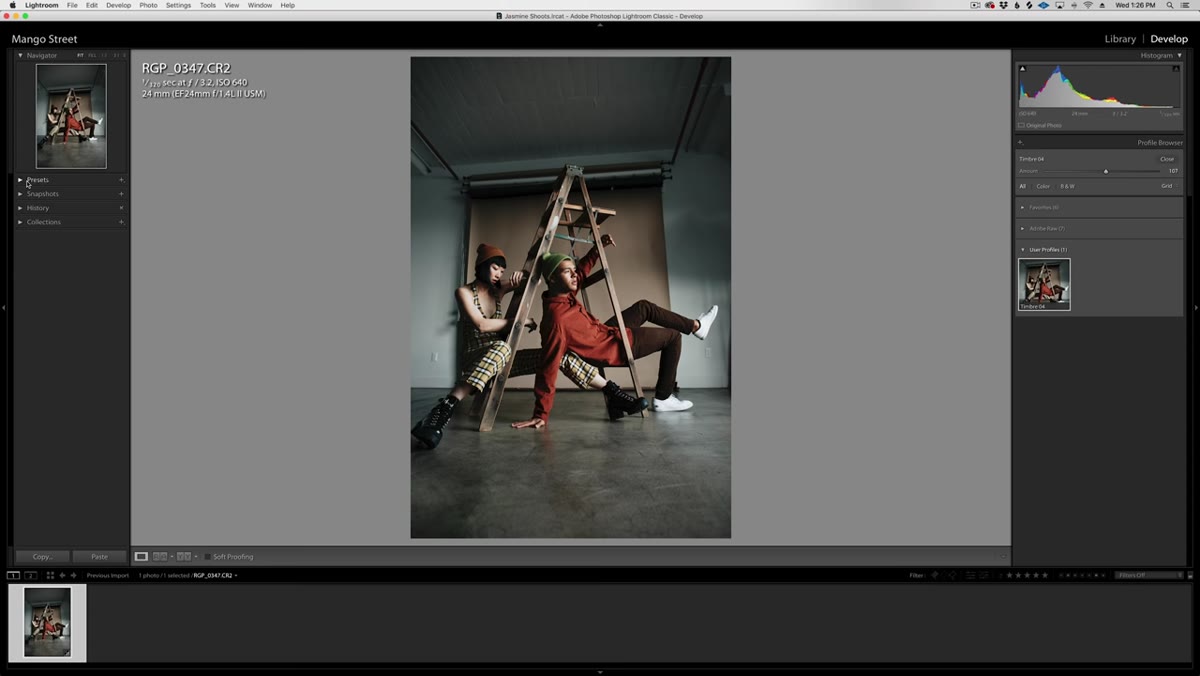Filter profiles by B & W
1200x676 pixels.
[x=1068, y=186]
